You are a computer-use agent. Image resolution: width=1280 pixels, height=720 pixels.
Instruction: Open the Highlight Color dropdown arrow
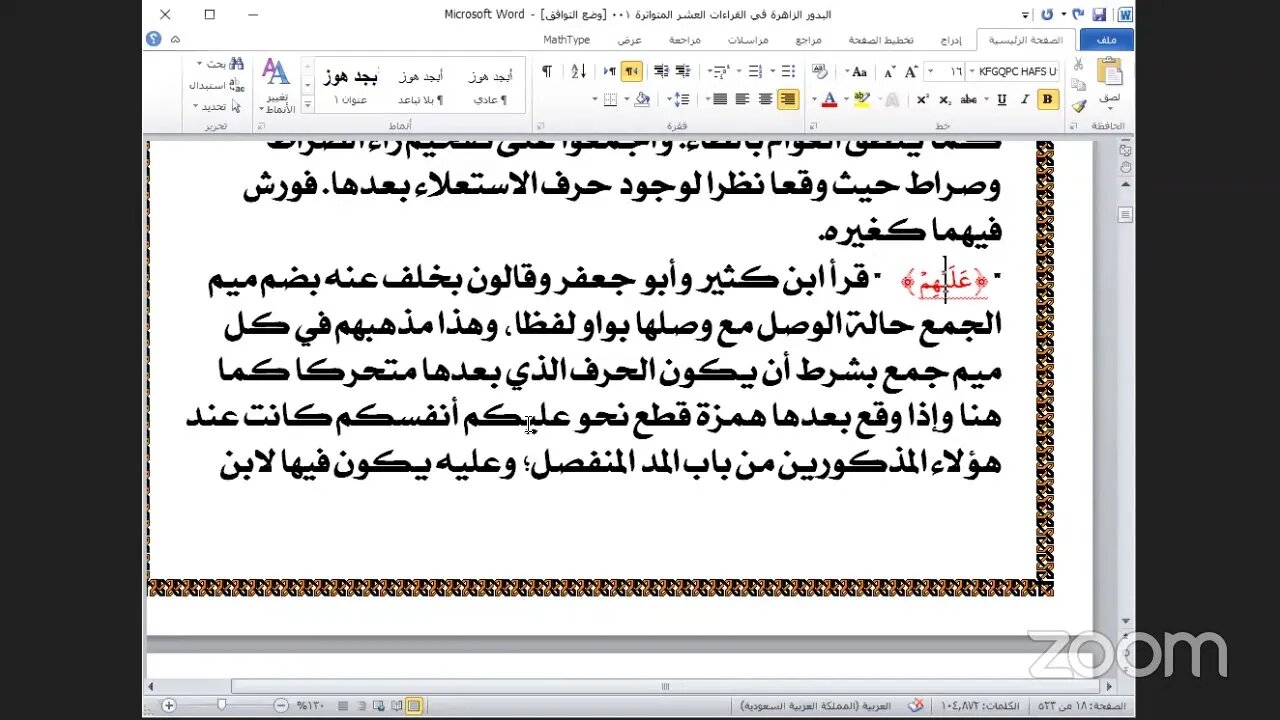846,99
